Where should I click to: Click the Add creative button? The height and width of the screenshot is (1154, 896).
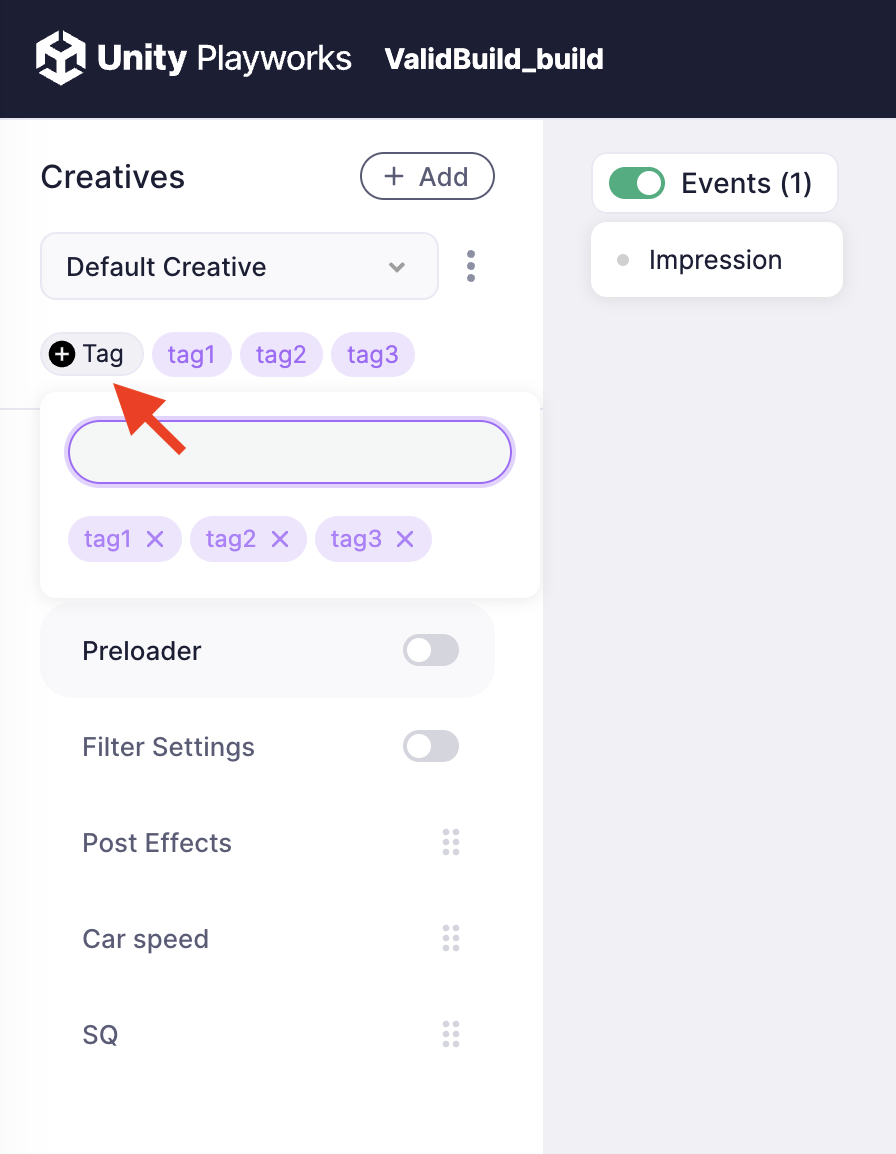427,177
